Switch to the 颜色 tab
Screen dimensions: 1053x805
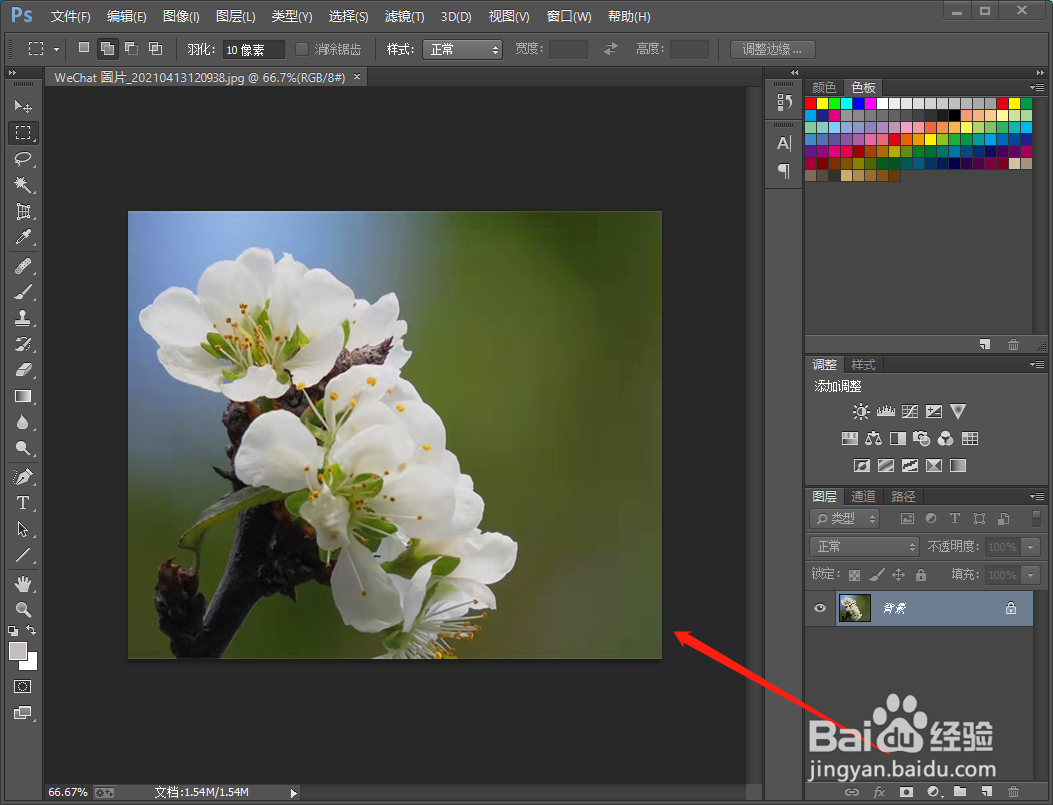tap(824, 87)
